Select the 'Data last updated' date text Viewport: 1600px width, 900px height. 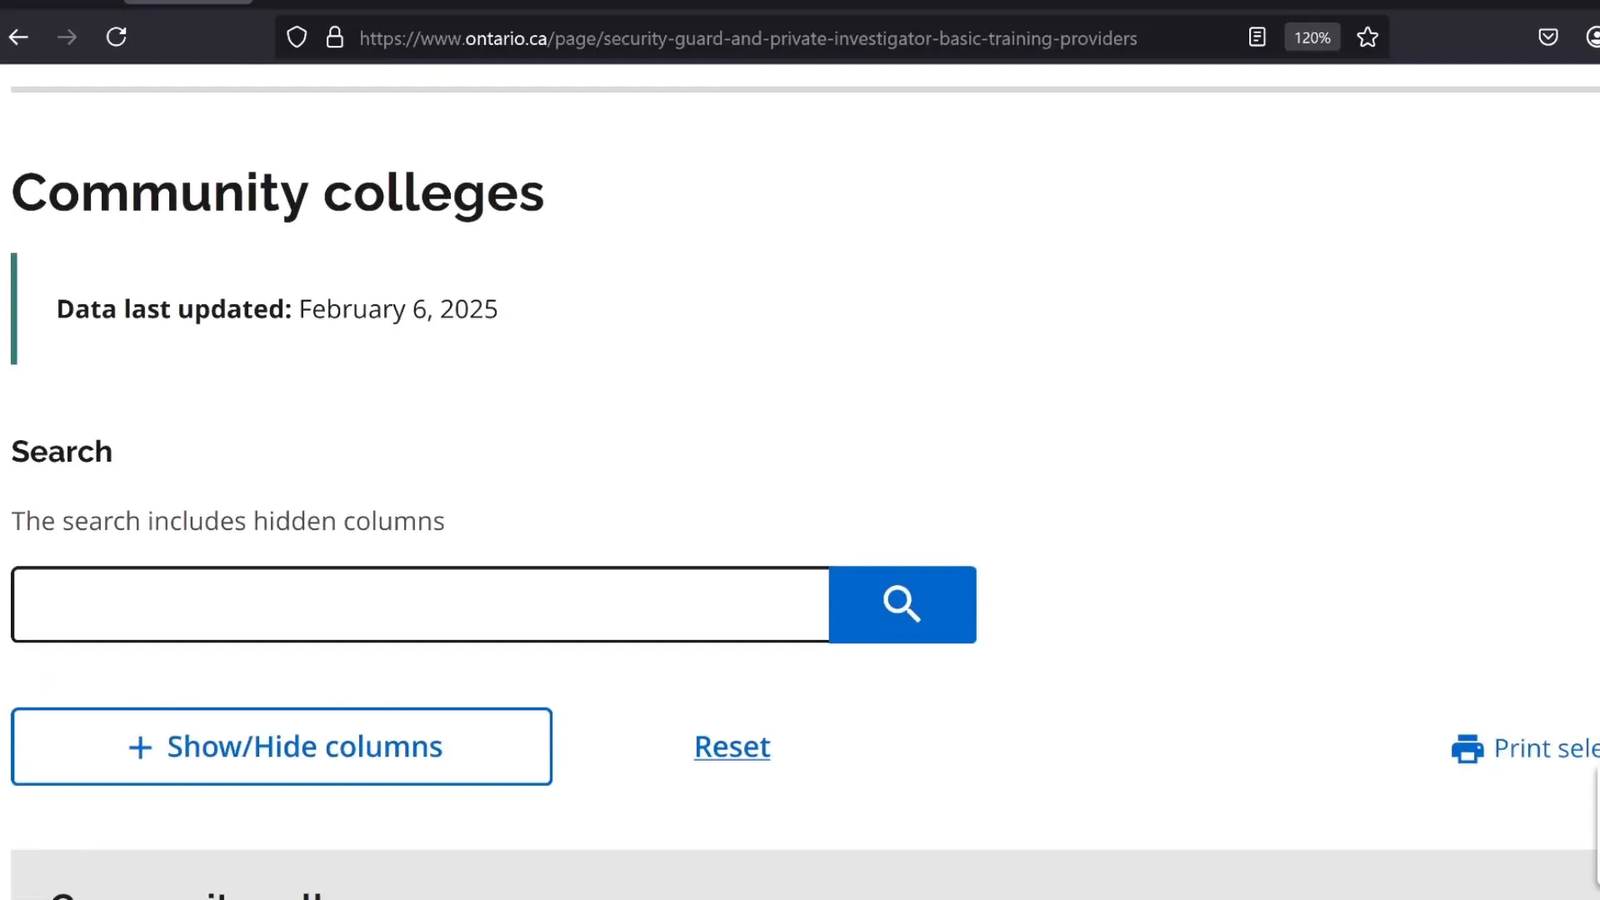point(277,309)
